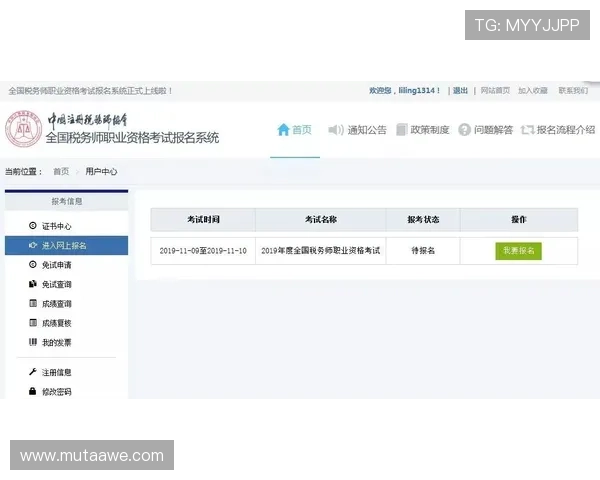The width and height of the screenshot is (600, 480).
Task: Click the table icon beside 成绩复核
Action: pos(33,323)
